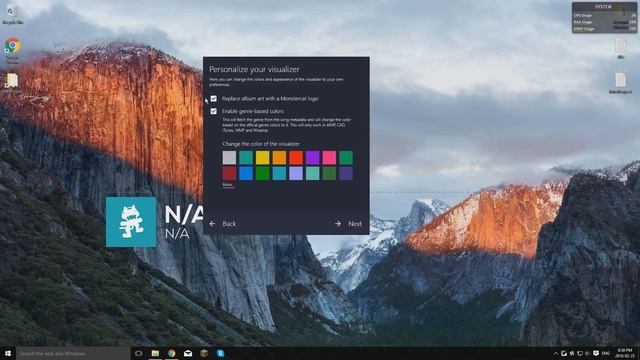The image size is (640, 360).
Task: Choose the bright red color swatch
Action: click(x=296, y=158)
